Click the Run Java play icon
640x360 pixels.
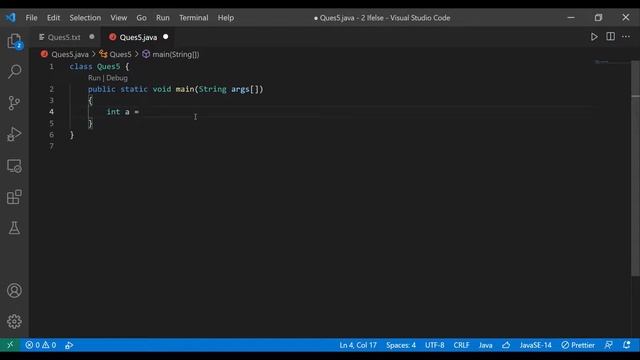594,37
